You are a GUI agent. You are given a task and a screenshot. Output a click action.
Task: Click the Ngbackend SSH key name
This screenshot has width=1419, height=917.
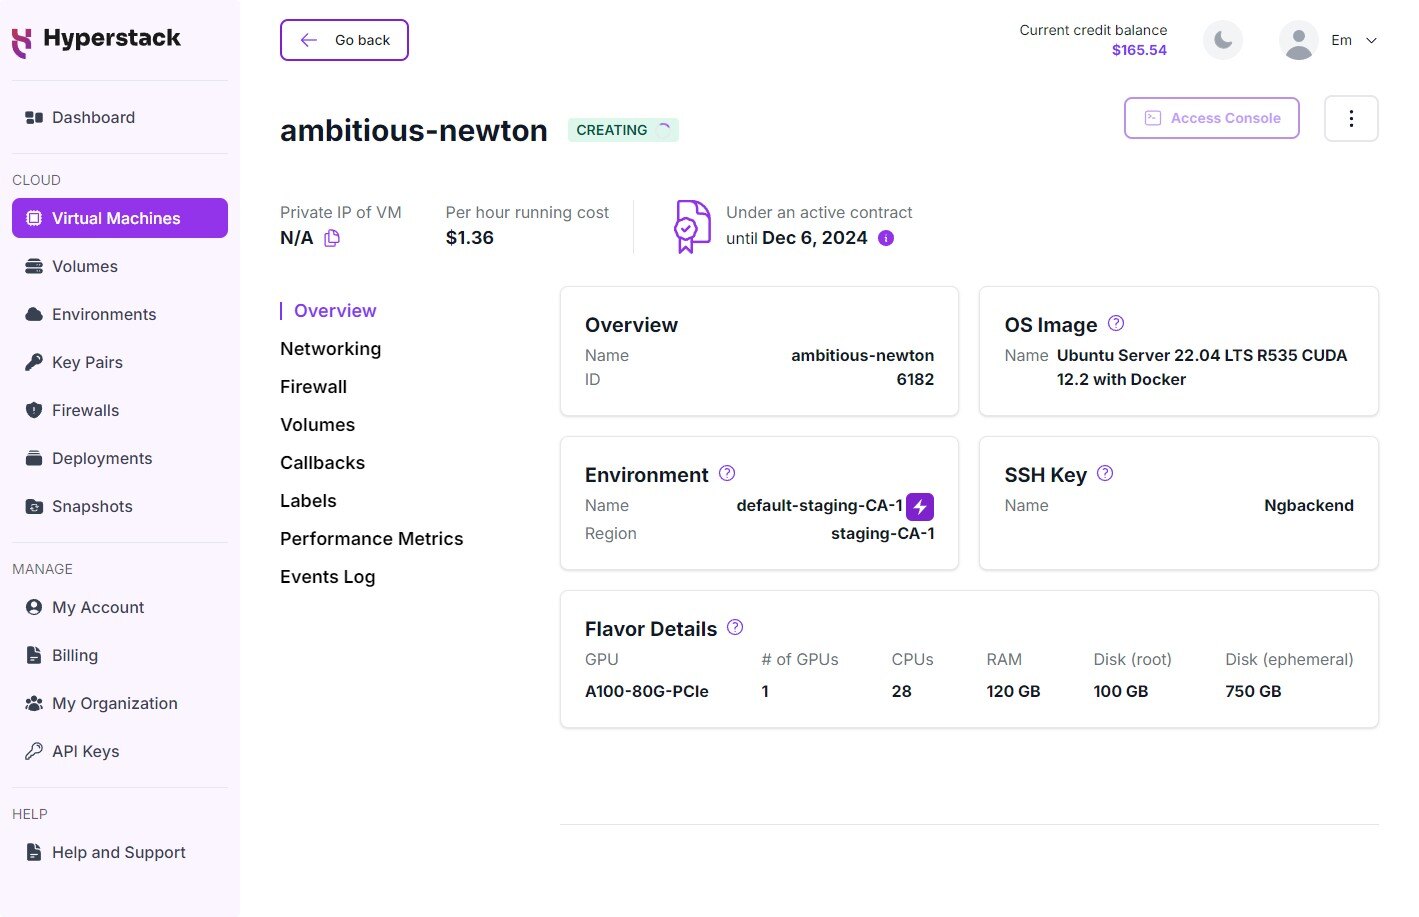(x=1309, y=506)
